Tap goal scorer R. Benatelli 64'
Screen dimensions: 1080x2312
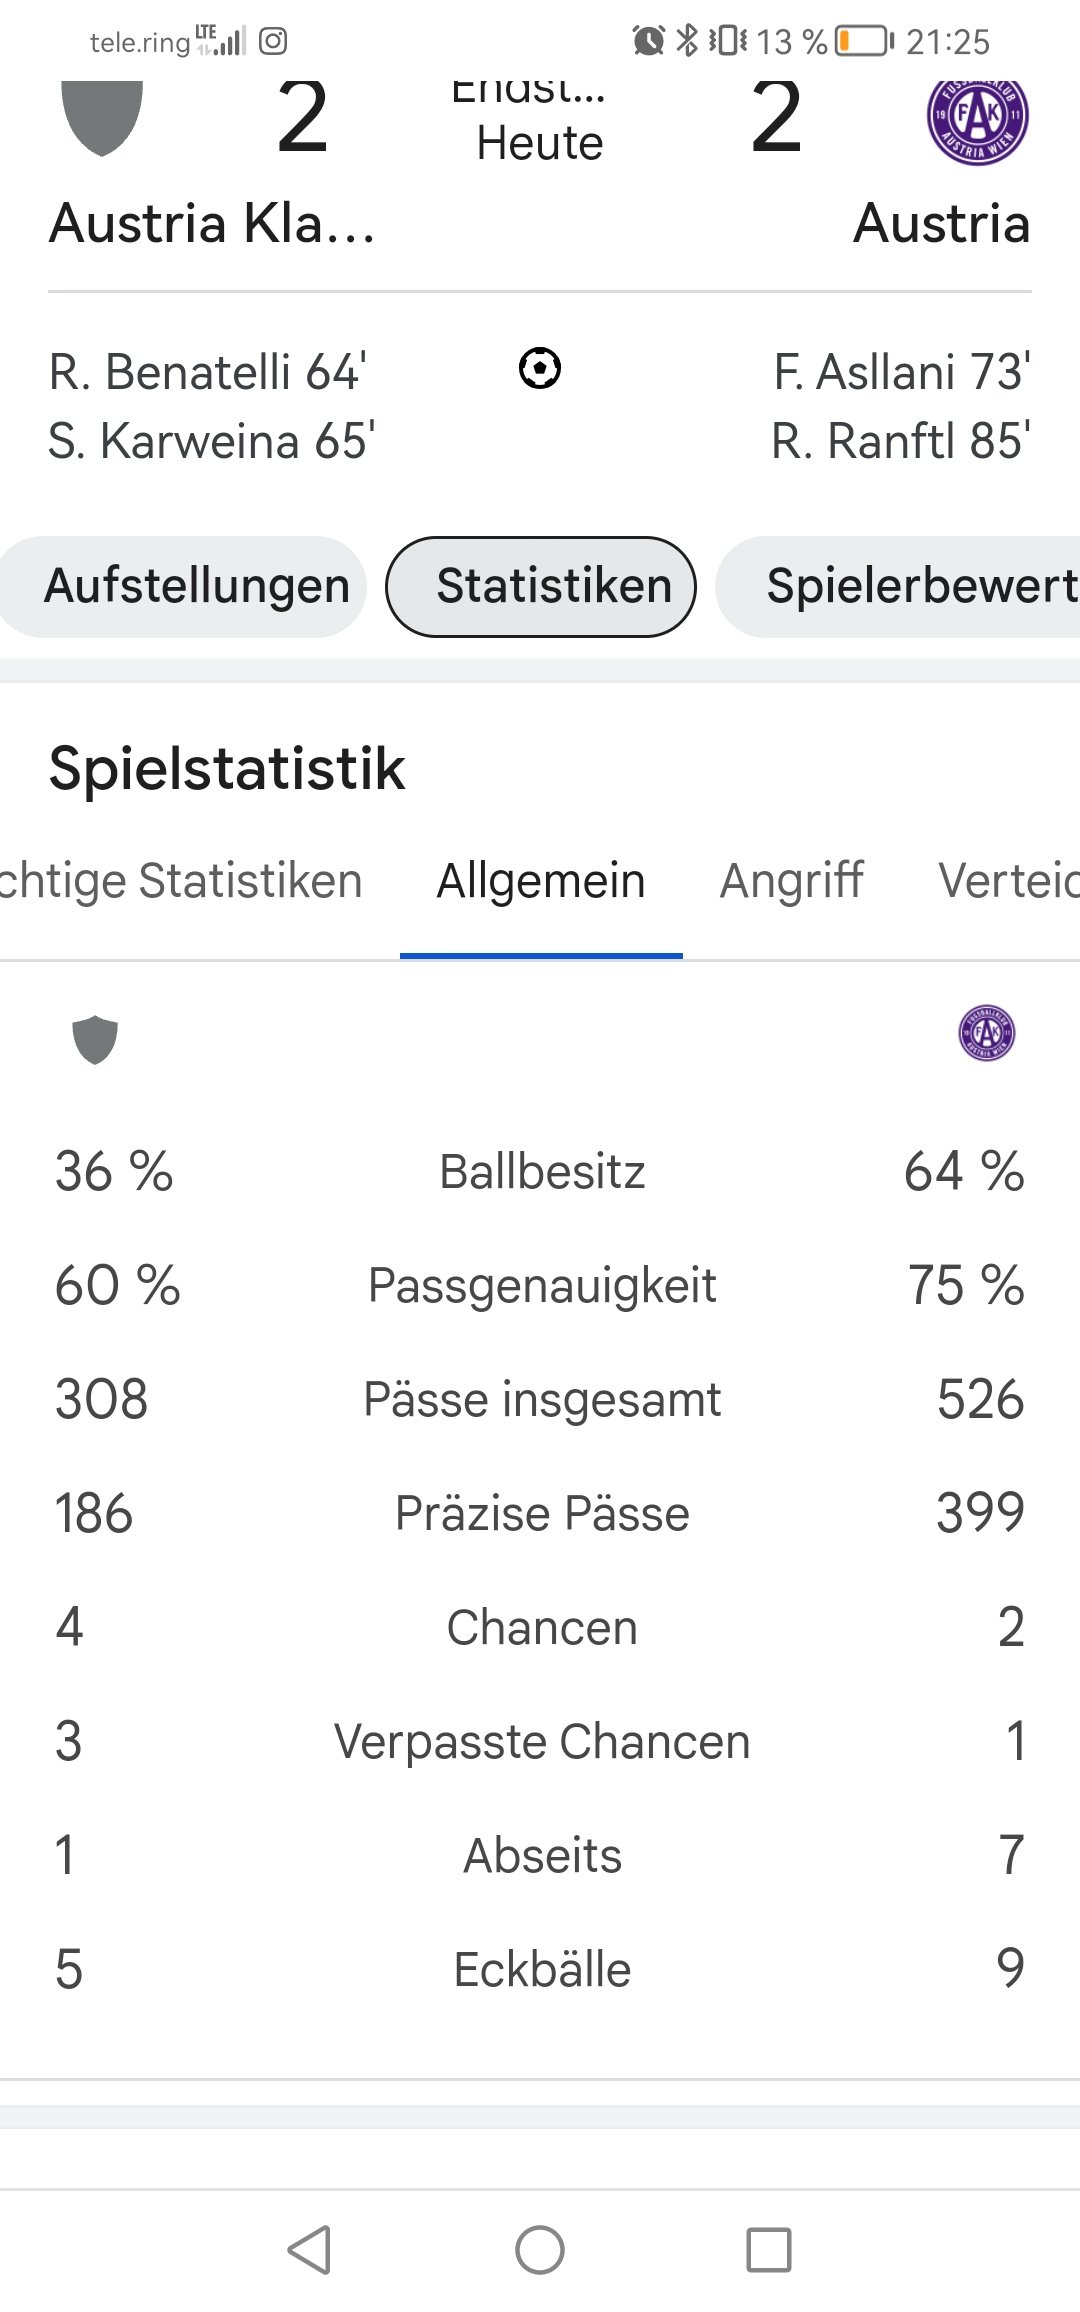coord(208,372)
